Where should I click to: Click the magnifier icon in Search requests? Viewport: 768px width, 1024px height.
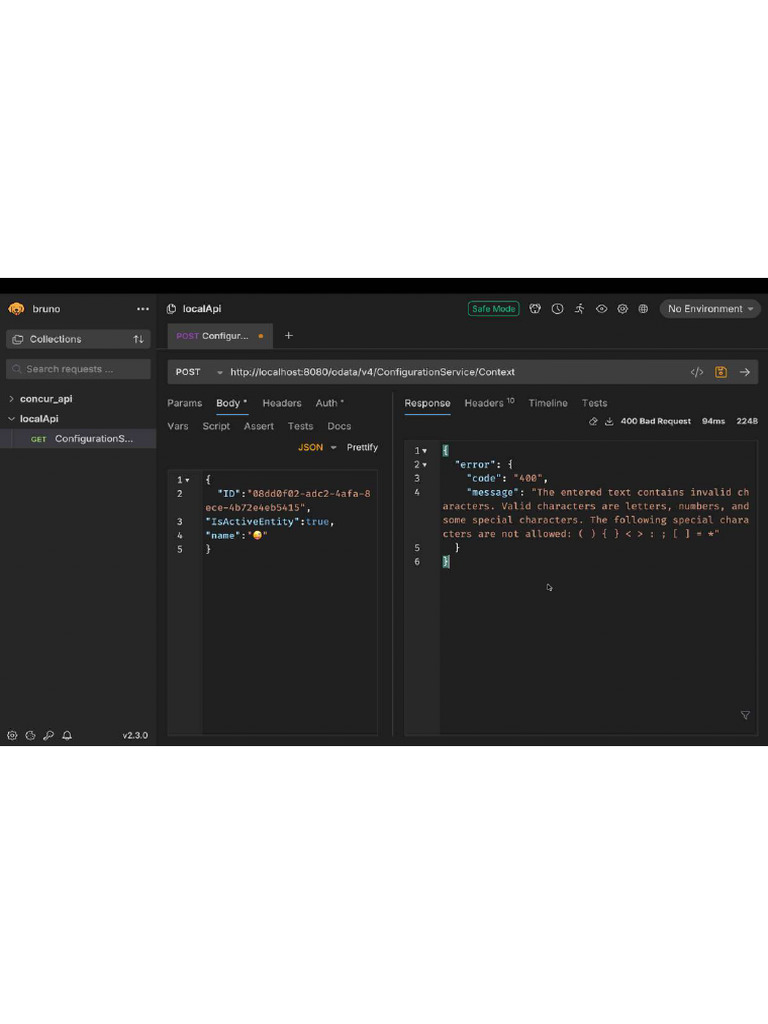(x=17, y=369)
